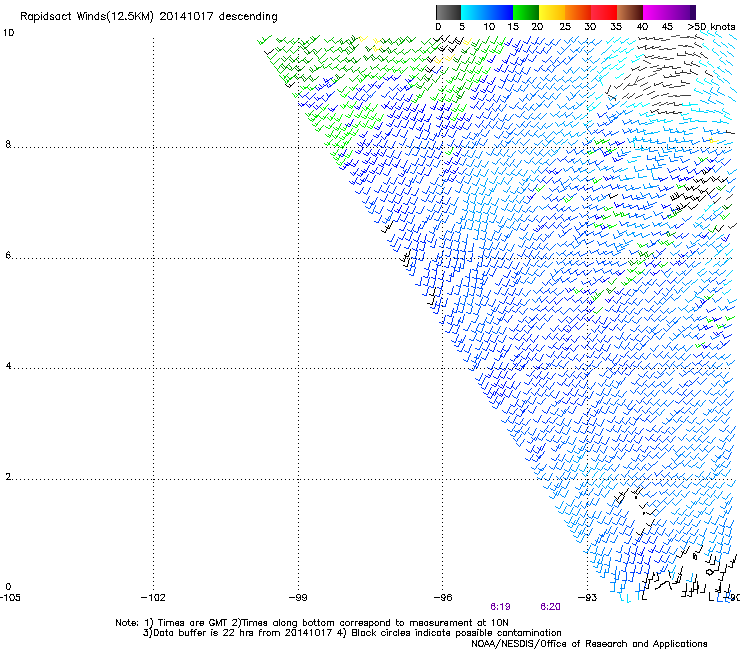
Task: Click the '15' label under the color bar
Action: click(x=513, y=27)
